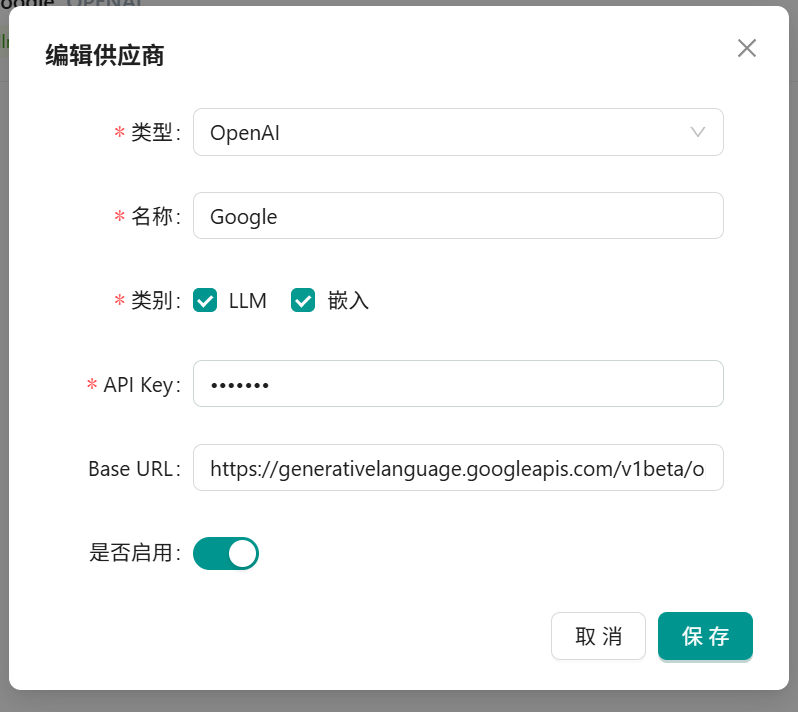Screen dimensions: 798x712
Task: Click the 名称 field label
Action: tap(153, 216)
